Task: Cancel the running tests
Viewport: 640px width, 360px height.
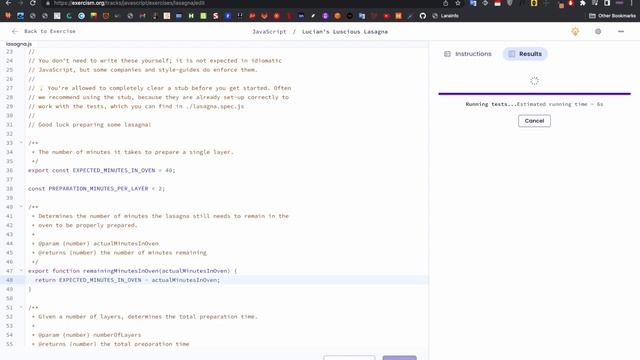Action: (x=534, y=121)
